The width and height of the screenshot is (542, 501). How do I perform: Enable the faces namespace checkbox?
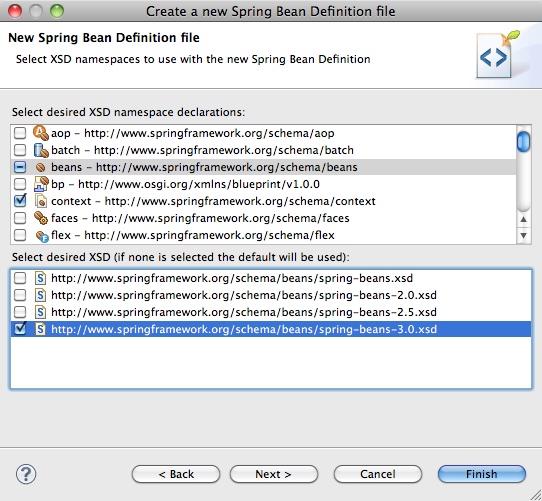tap(20, 218)
